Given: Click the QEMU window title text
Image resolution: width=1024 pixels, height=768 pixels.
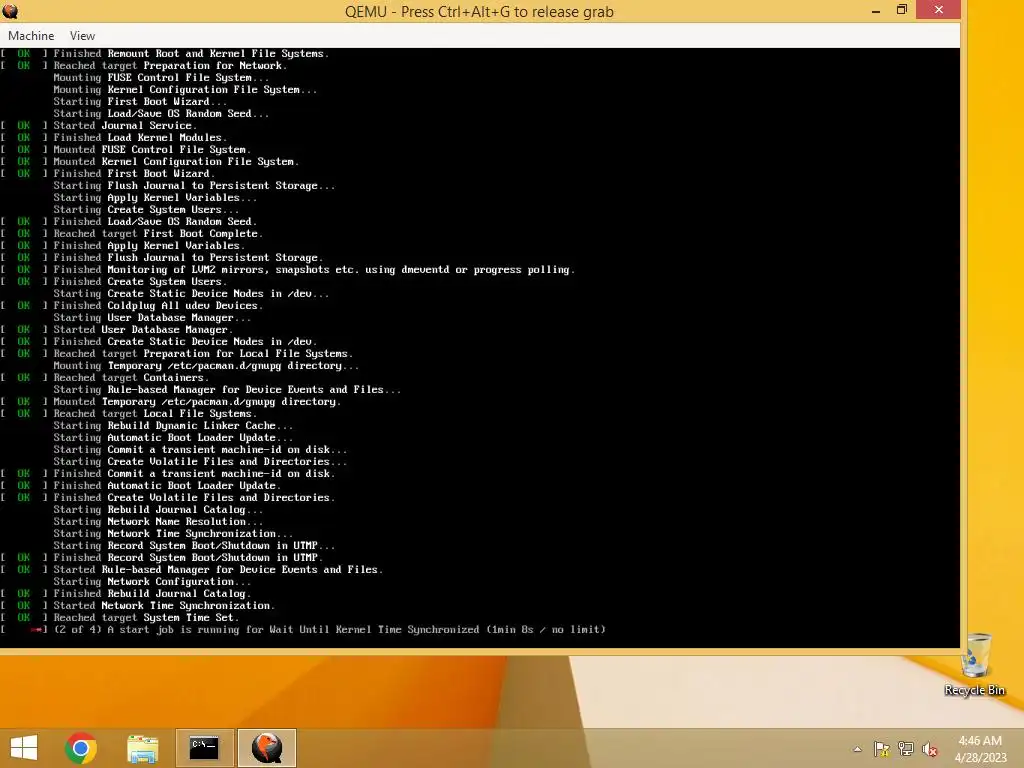Looking at the screenshot, I should (x=479, y=11).
